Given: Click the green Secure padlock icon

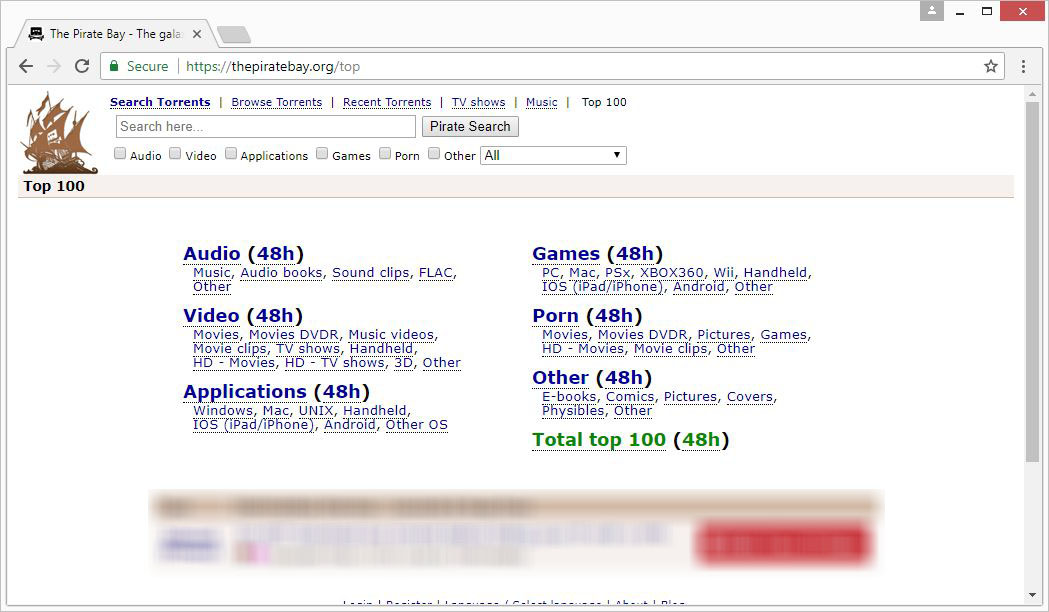Looking at the screenshot, I should 114,66.
